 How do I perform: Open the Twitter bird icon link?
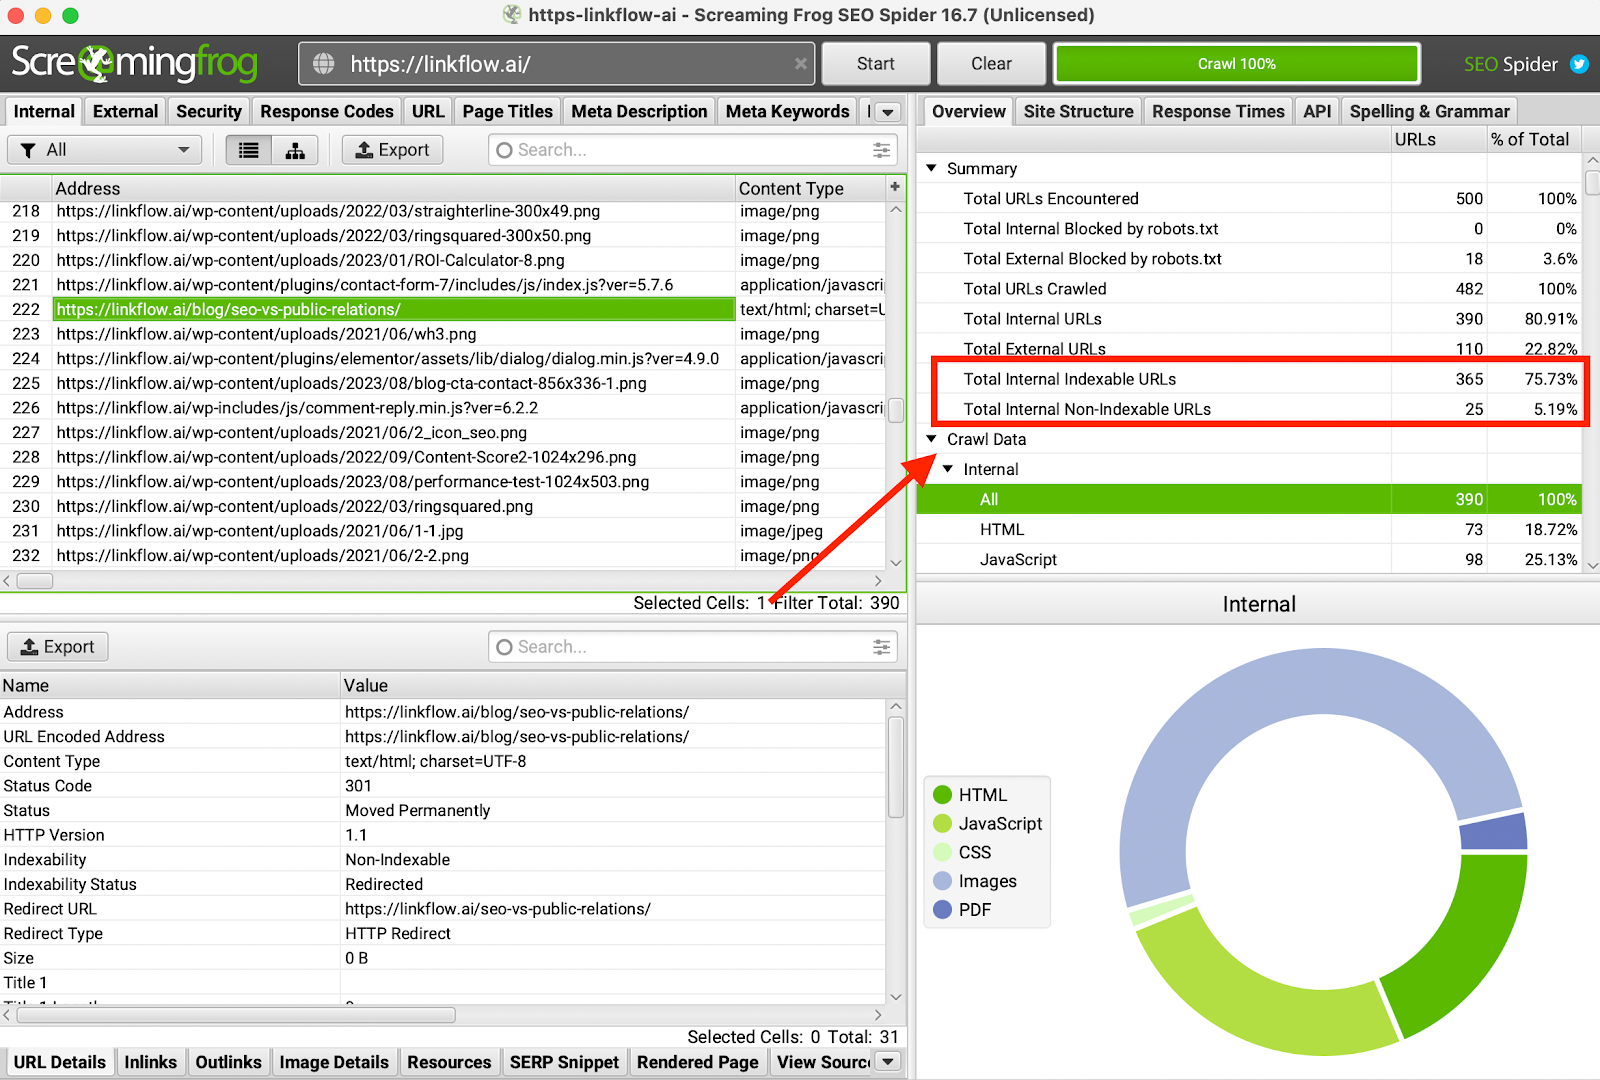coord(1579,64)
